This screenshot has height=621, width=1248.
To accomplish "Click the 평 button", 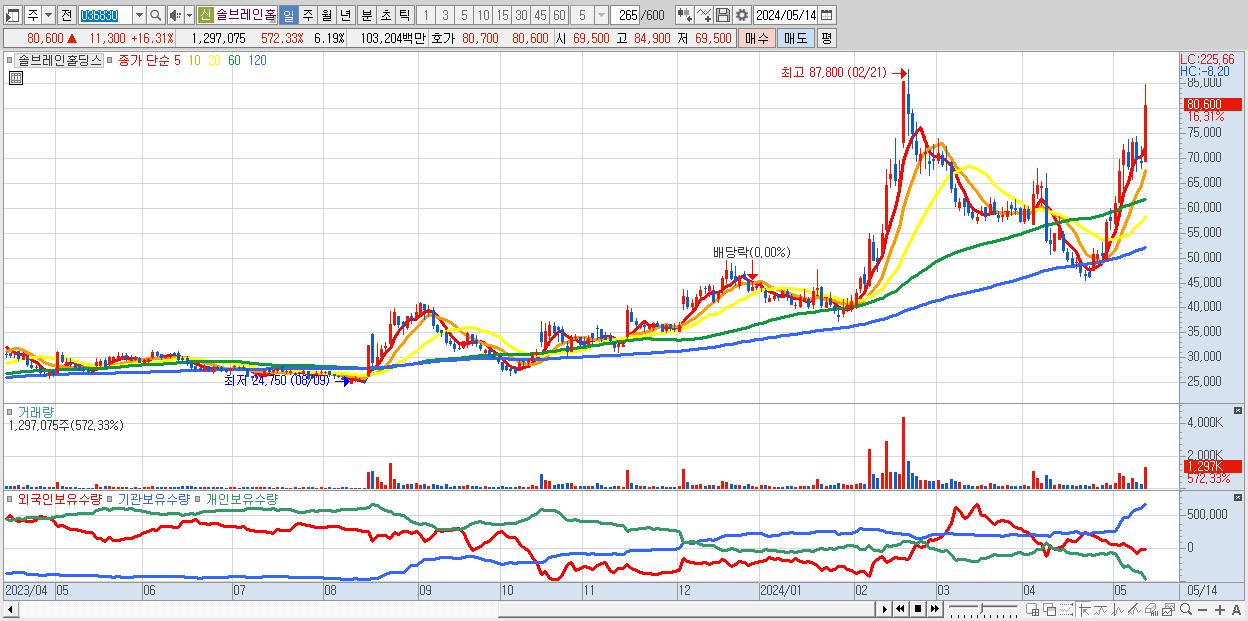I will (826, 38).
